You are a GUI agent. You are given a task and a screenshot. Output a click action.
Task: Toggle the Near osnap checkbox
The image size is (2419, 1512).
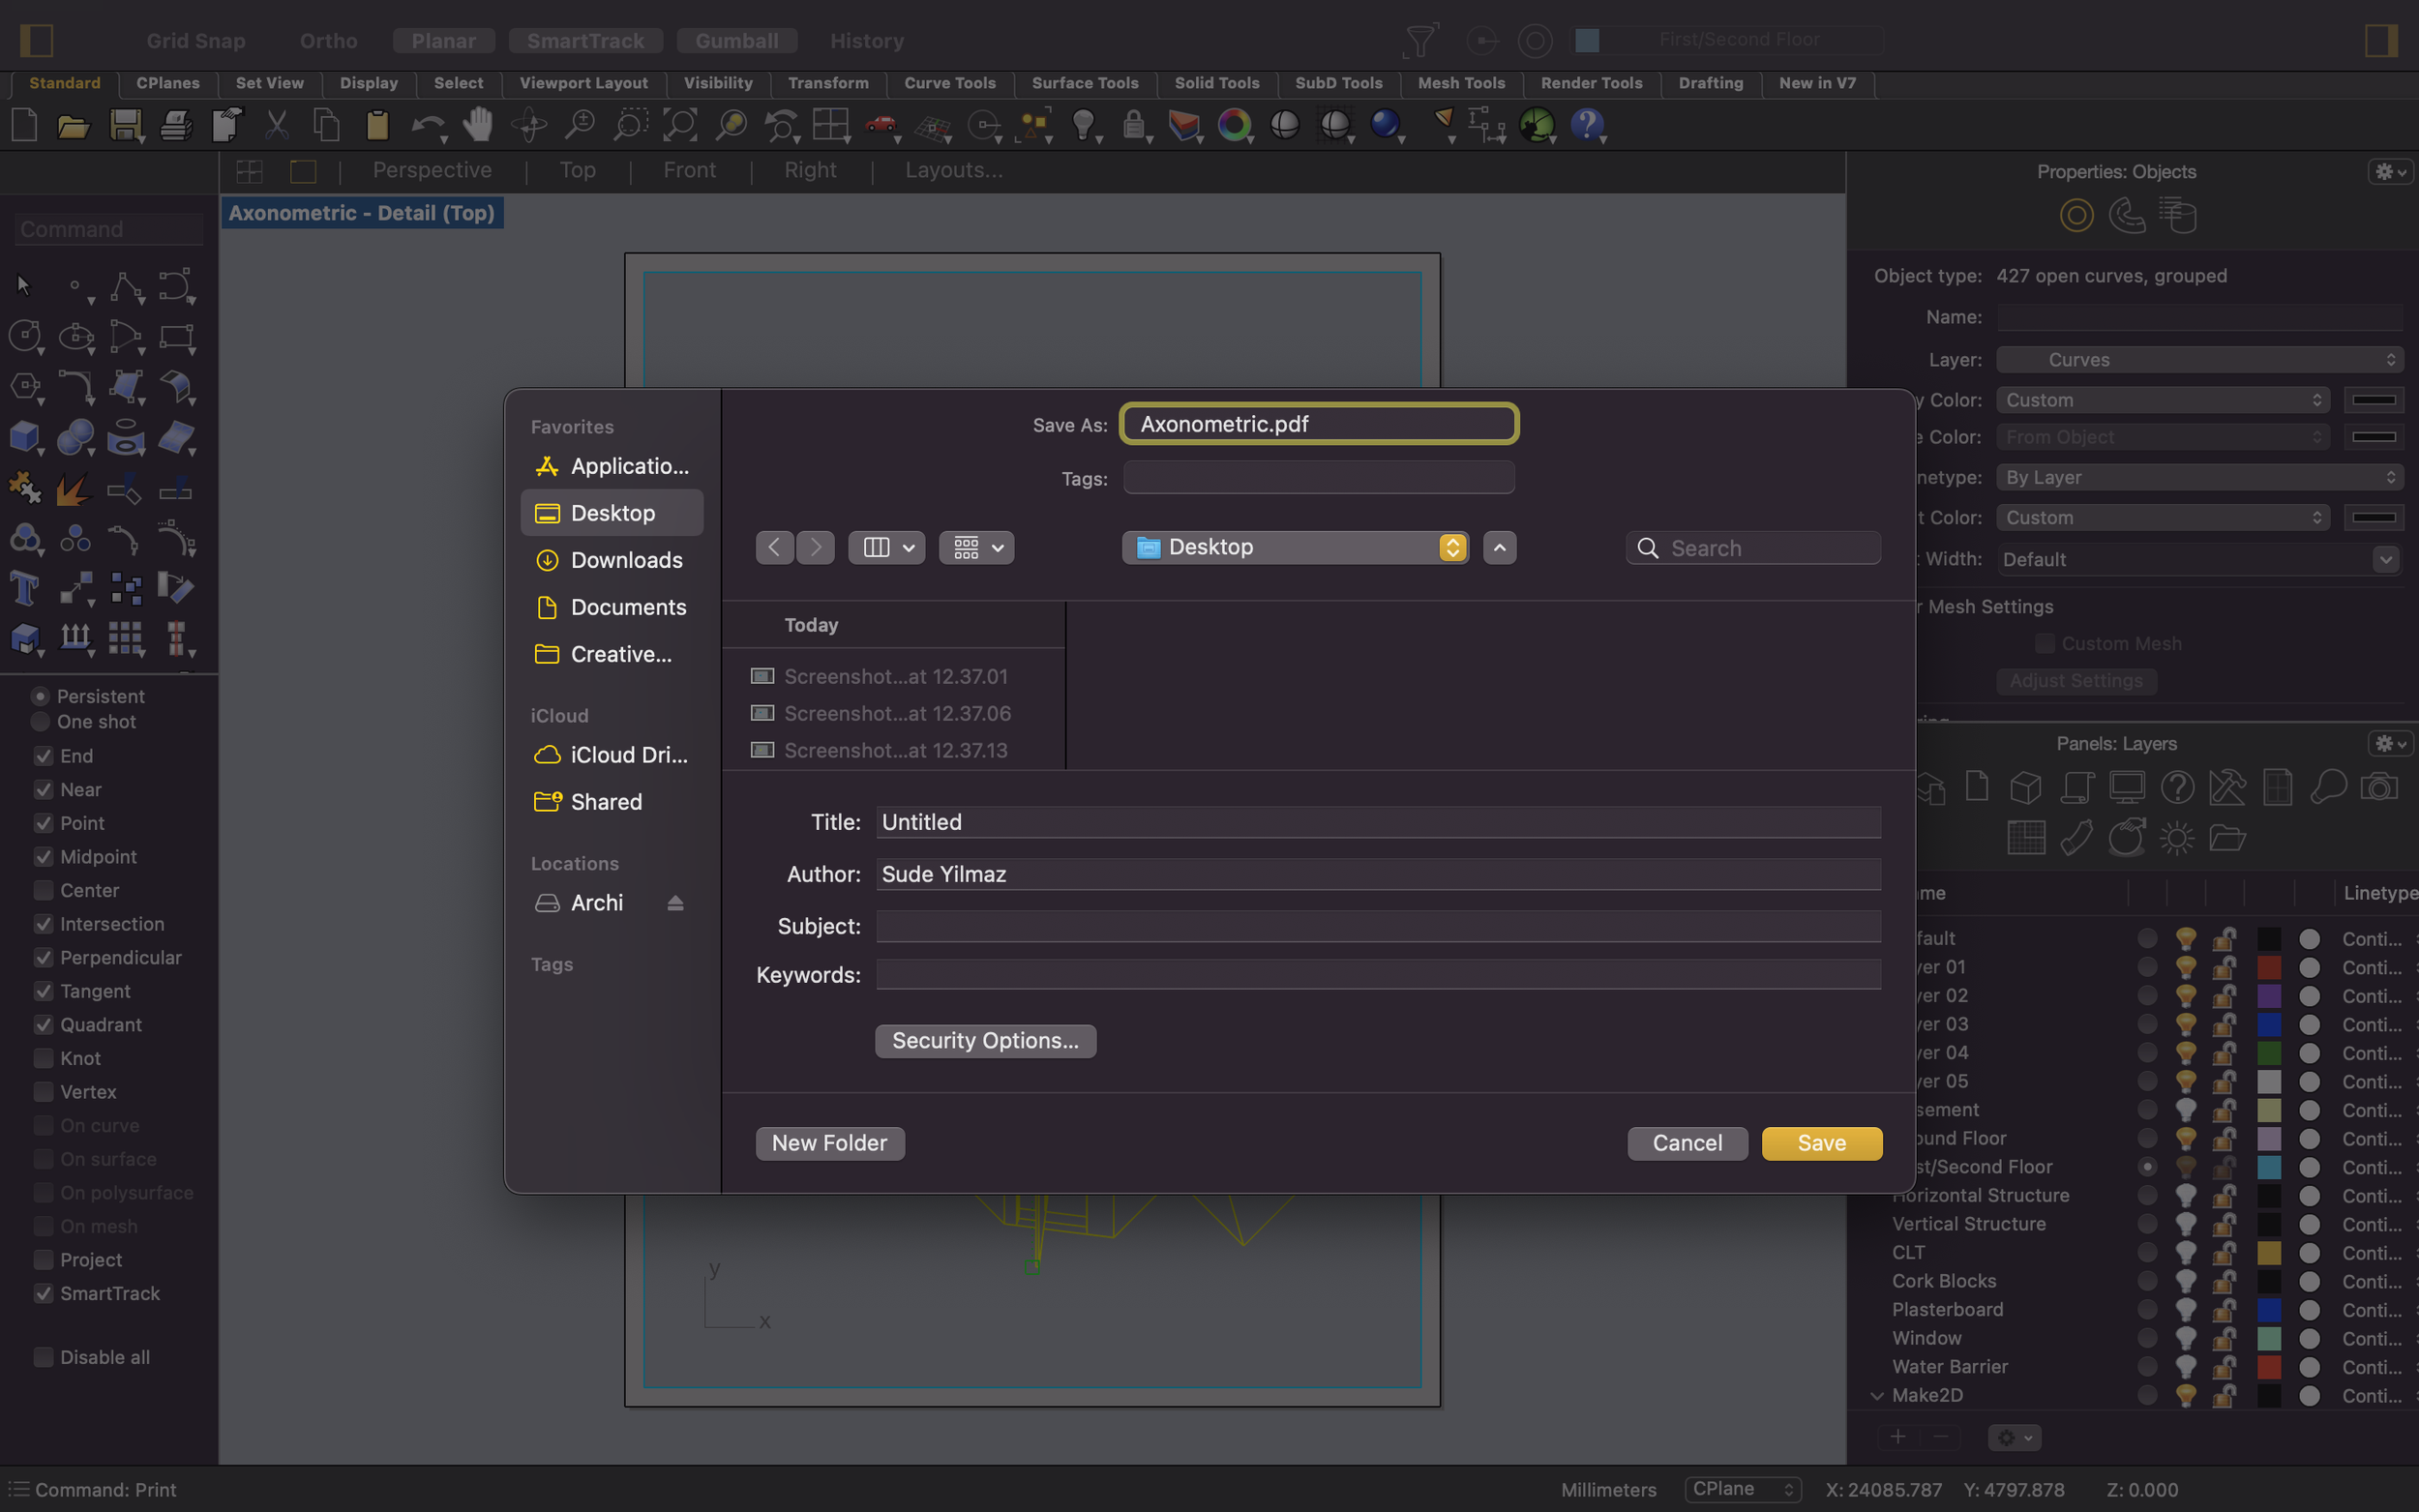43,790
